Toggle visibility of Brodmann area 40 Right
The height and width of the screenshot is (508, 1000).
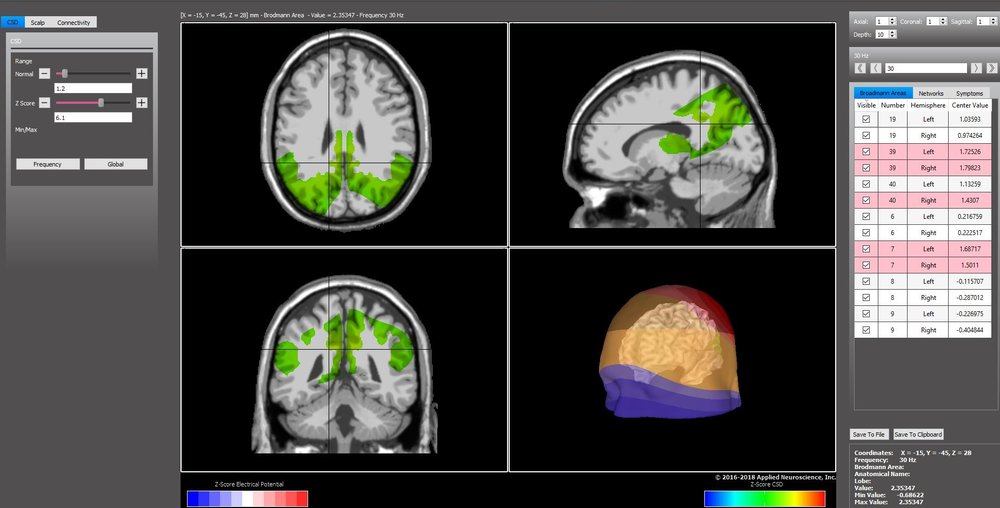point(866,200)
